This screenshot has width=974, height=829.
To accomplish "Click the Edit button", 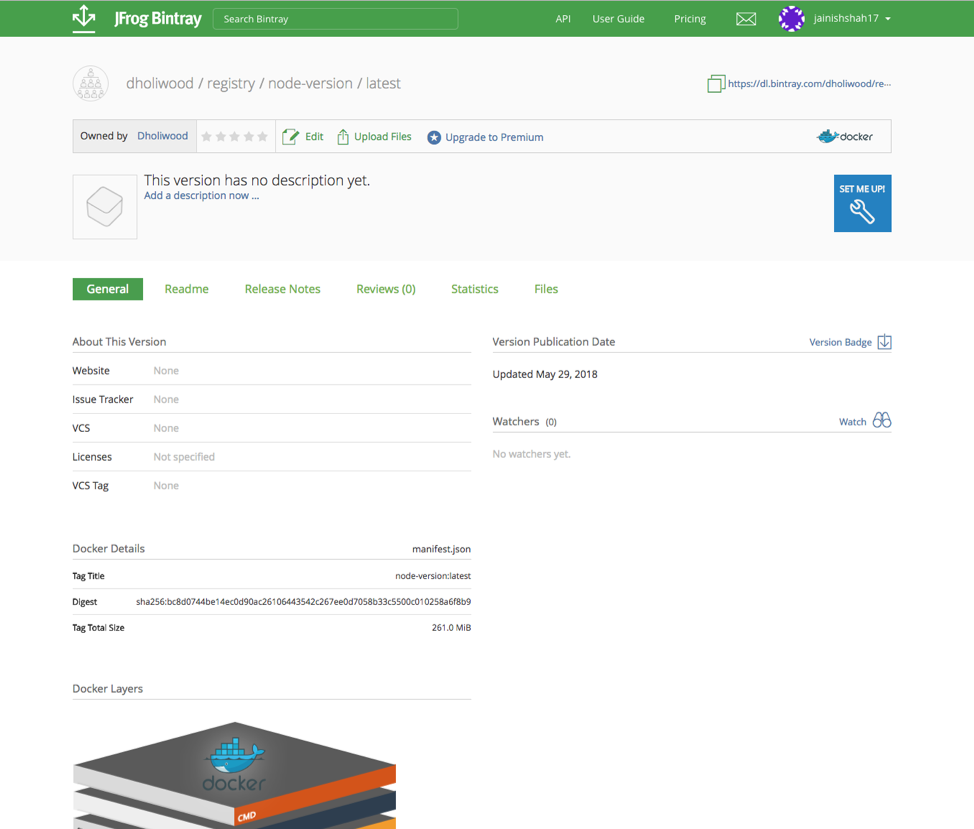I will click(303, 137).
